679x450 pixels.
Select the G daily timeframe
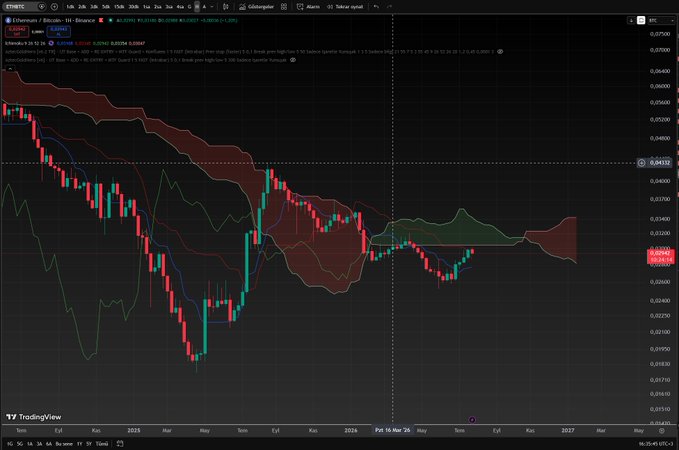click(189, 7)
